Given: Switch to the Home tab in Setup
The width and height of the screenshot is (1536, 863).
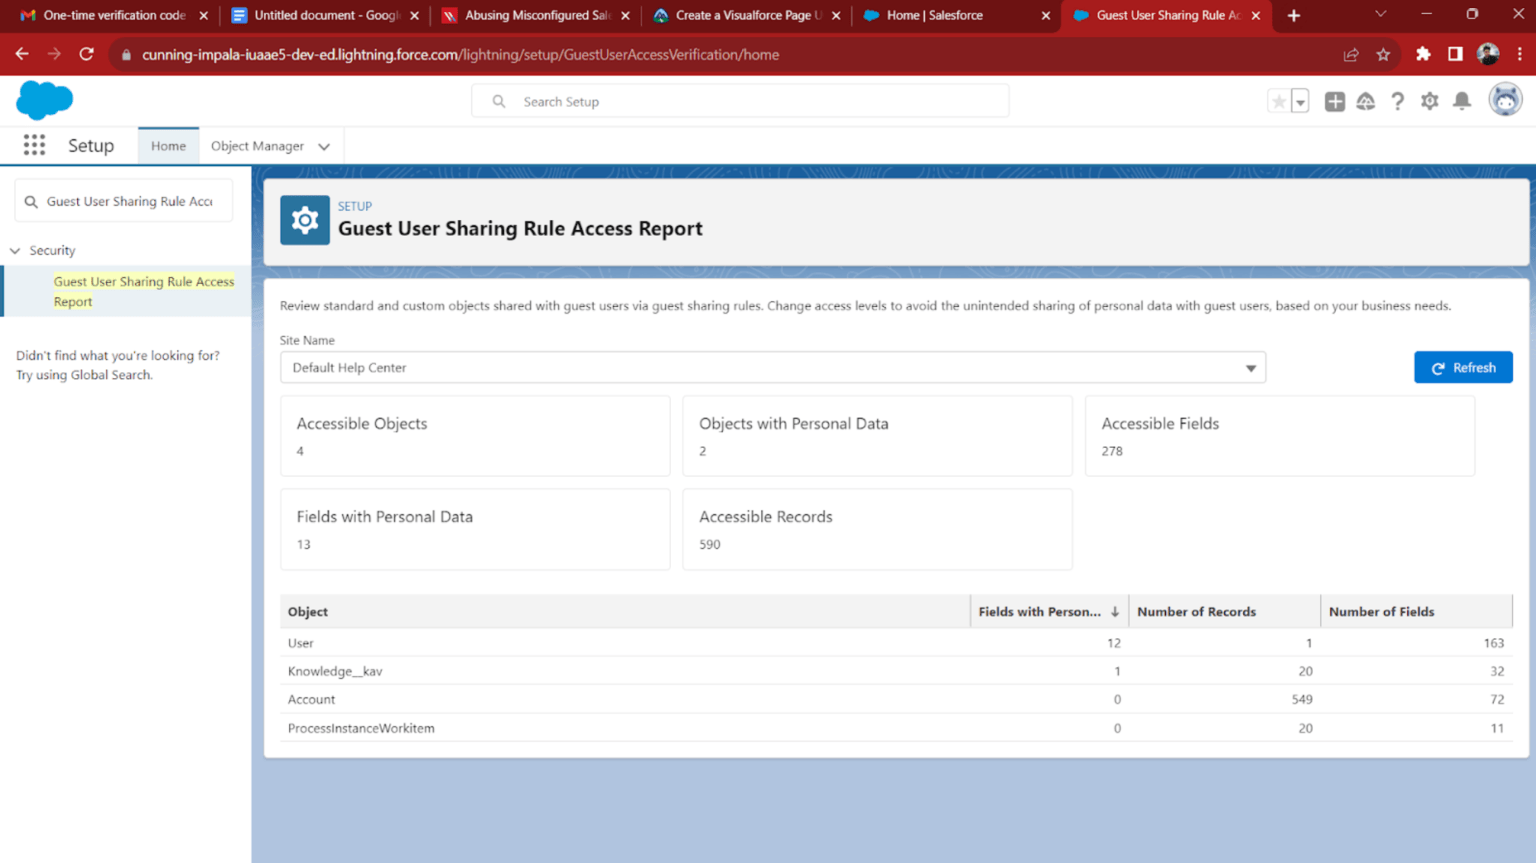Looking at the screenshot, I should tap(168, 145).
